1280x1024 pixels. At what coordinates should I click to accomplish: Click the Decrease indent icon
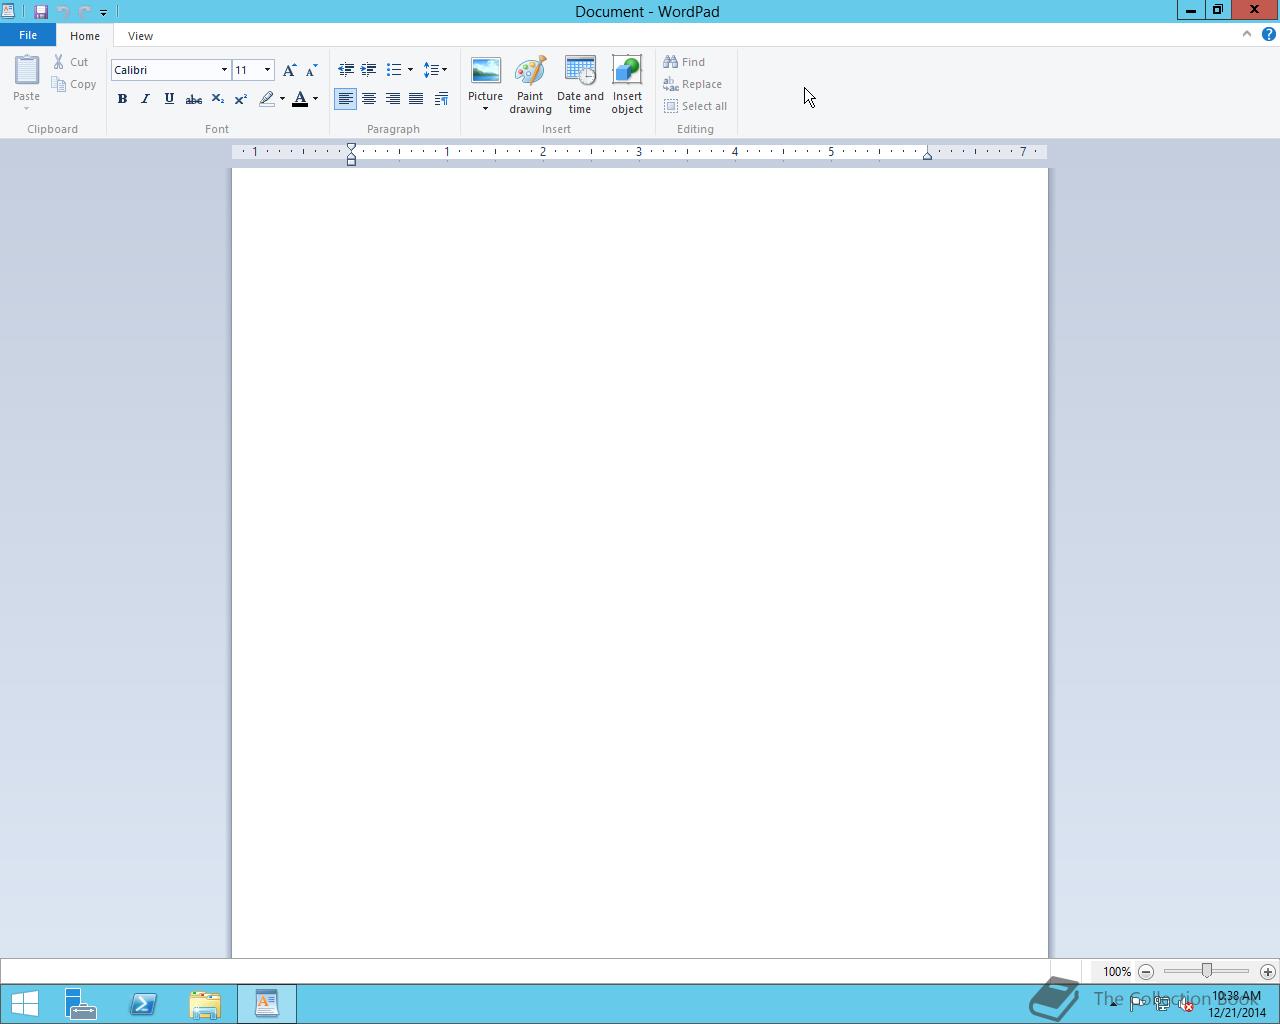(x=346, y=70)
